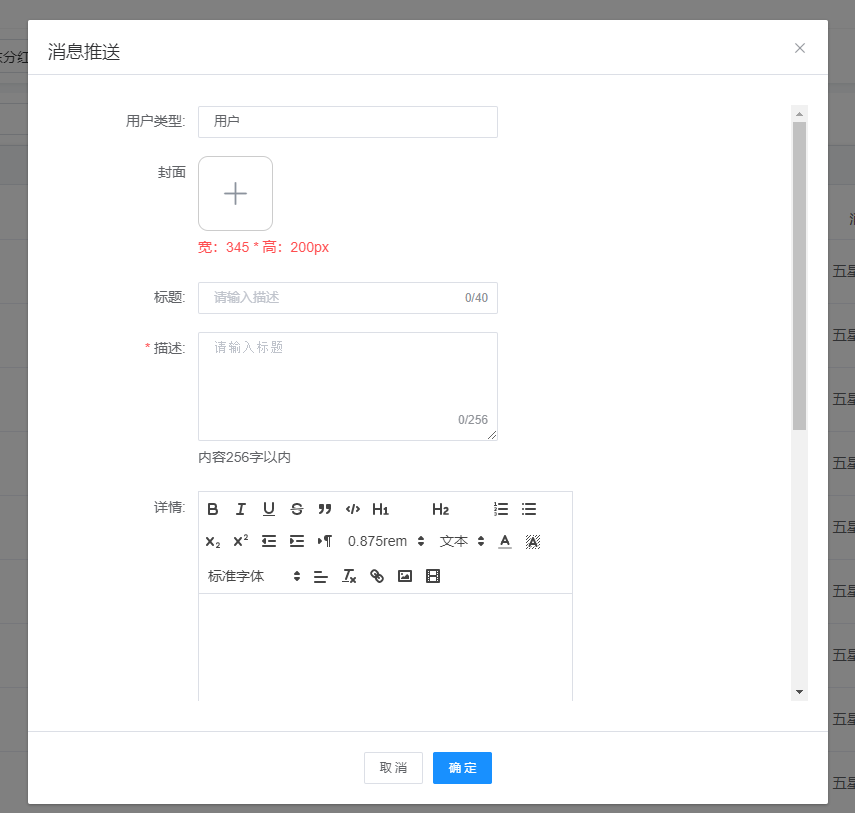Click the cover image upload box
Viewport: 855px width, 813px height.
pos(235,194)
